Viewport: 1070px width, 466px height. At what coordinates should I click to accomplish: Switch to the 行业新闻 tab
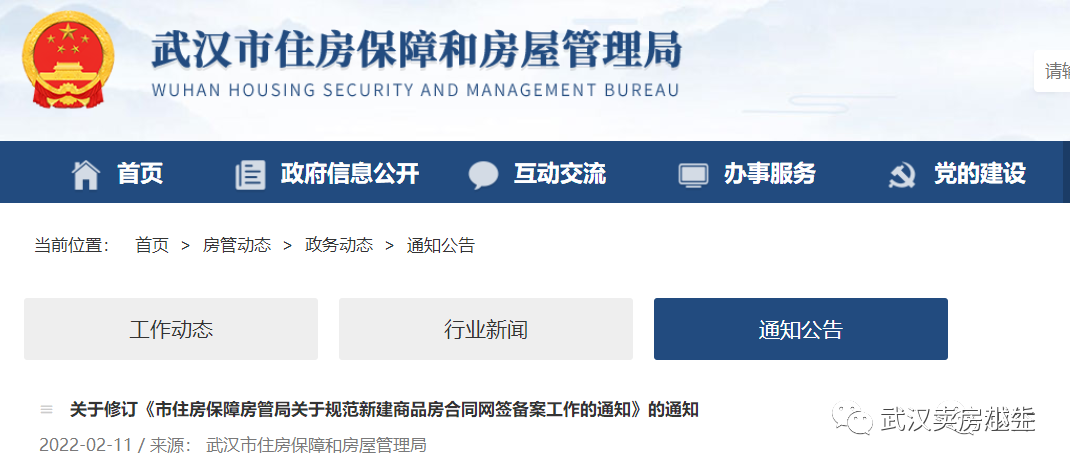tap(486, 329)
